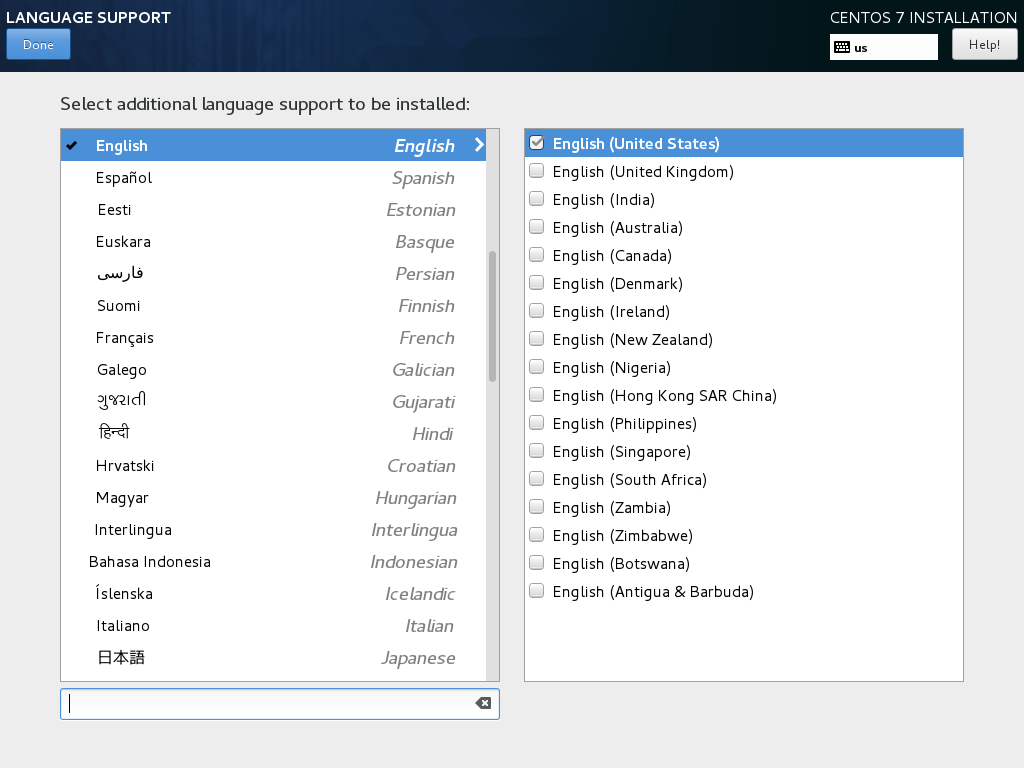Enable English (United Kingdom) support
1024x768 pixels.
click(536, 170)
